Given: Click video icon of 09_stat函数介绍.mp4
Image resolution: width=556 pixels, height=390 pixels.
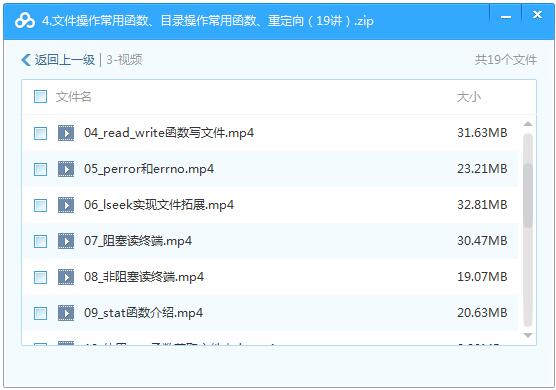Looking at the screenshot, I should click(66, 313).
